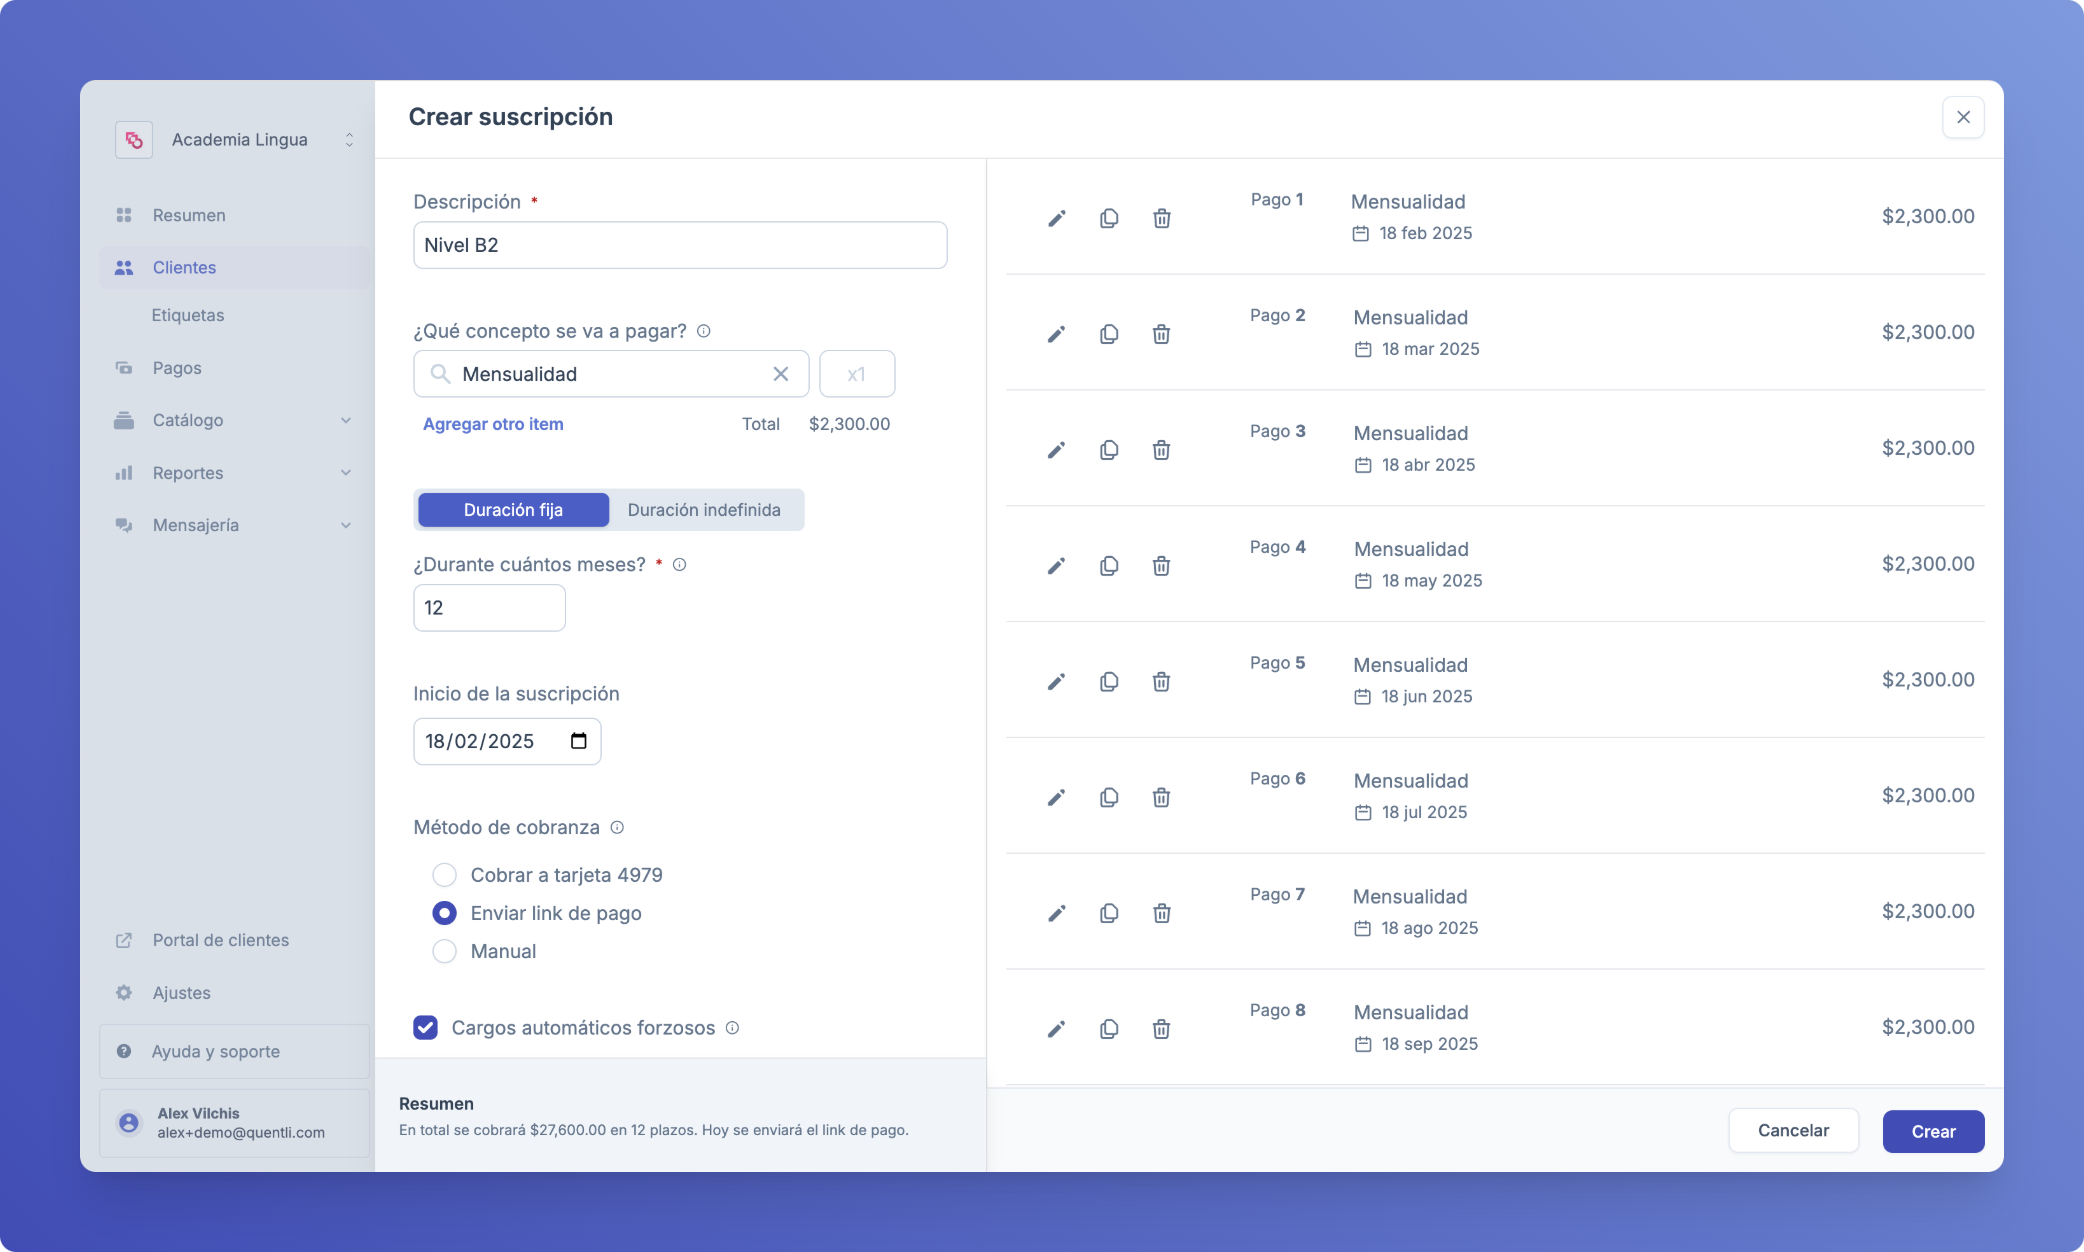Expand the Catálogo sidebar menu

point(232,420)
